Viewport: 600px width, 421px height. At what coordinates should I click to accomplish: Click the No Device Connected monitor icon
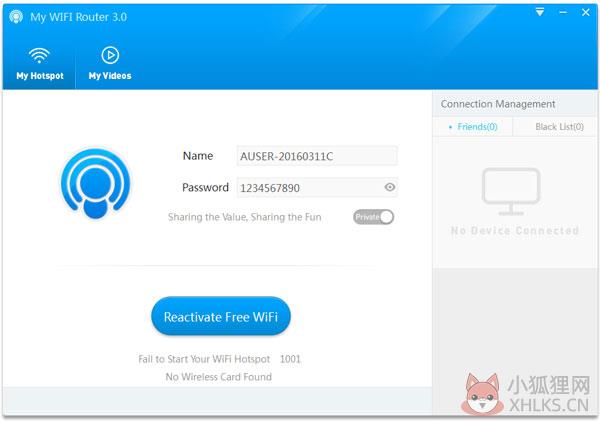511,191
